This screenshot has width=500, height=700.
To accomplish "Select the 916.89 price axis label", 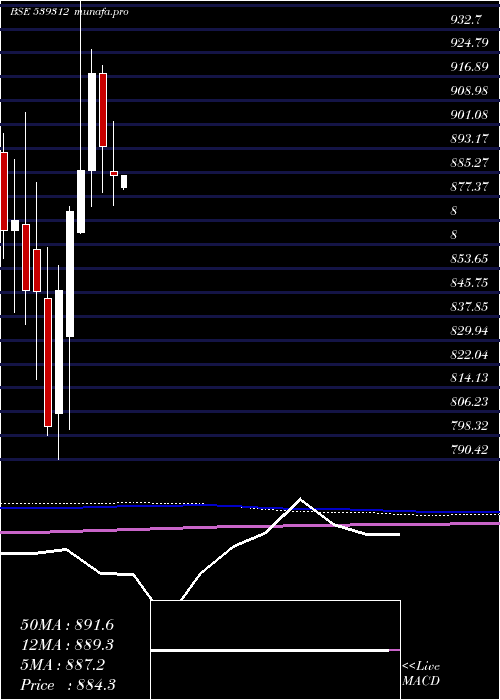I will [x=469, y=67].
